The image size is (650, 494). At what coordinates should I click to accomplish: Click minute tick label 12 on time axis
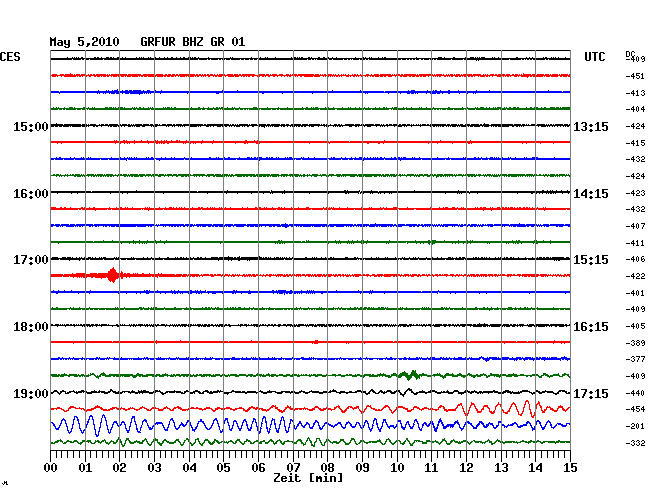pos(466,467)
